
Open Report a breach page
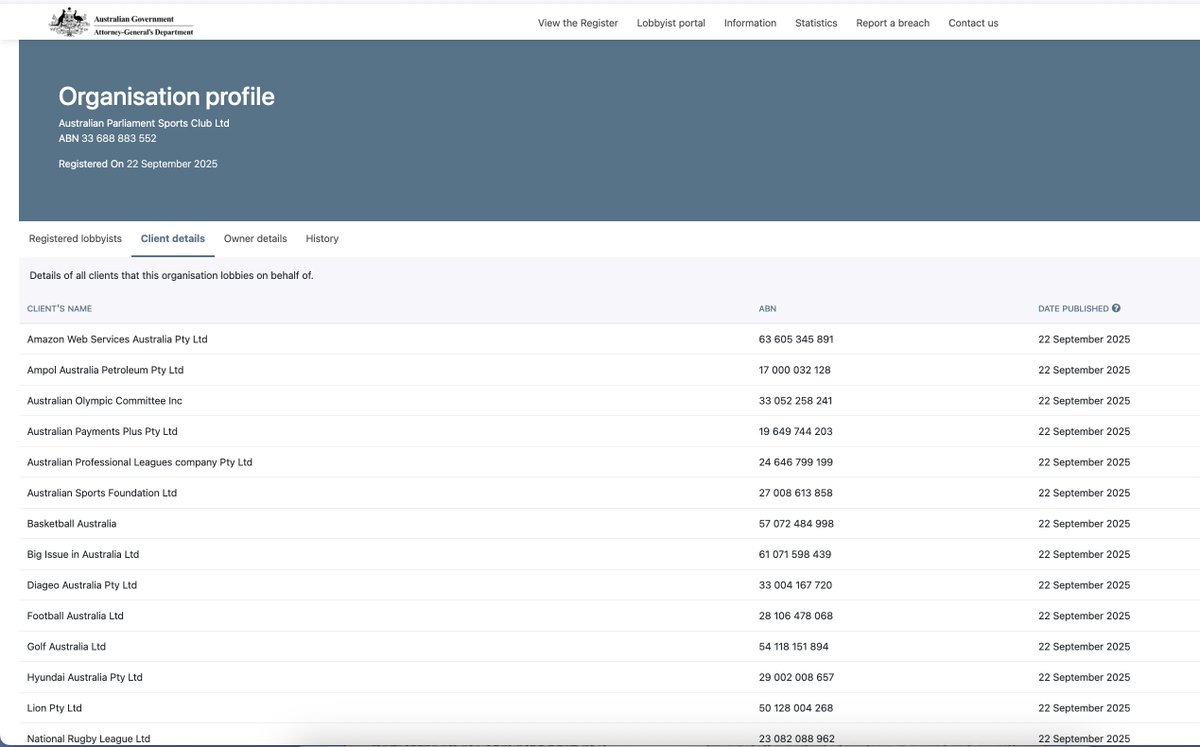pos(893,23)
